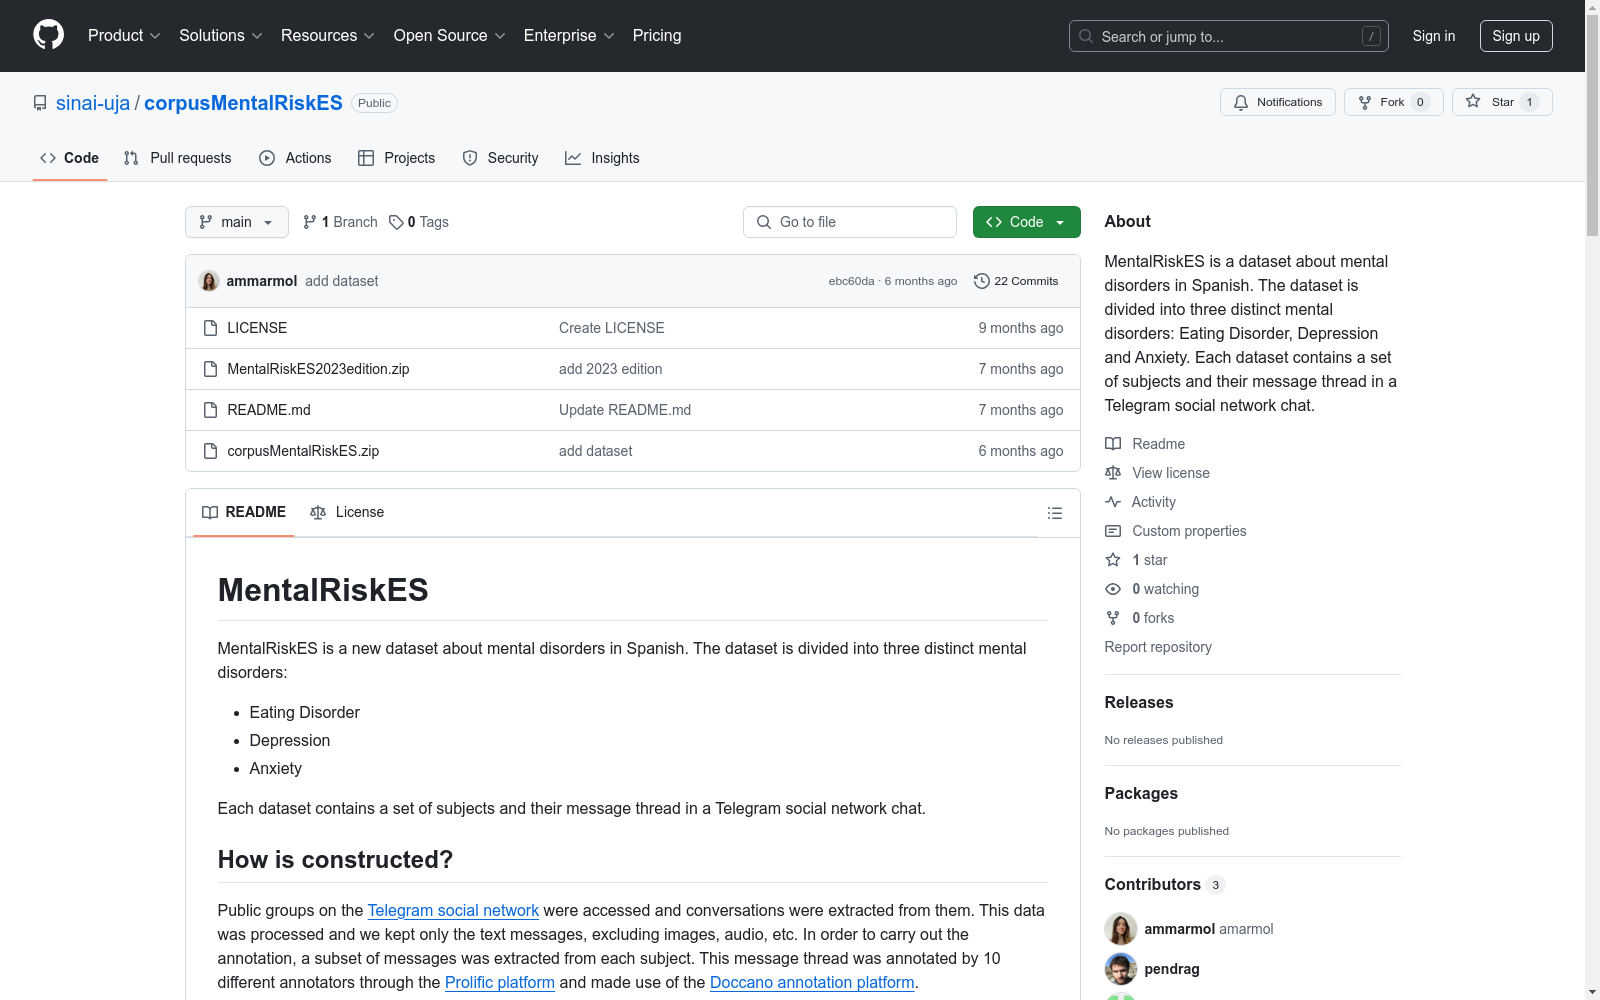The image size is (1600, 1000).
Task: Expand the Resources menu
Action: click(x=328, y=36)
